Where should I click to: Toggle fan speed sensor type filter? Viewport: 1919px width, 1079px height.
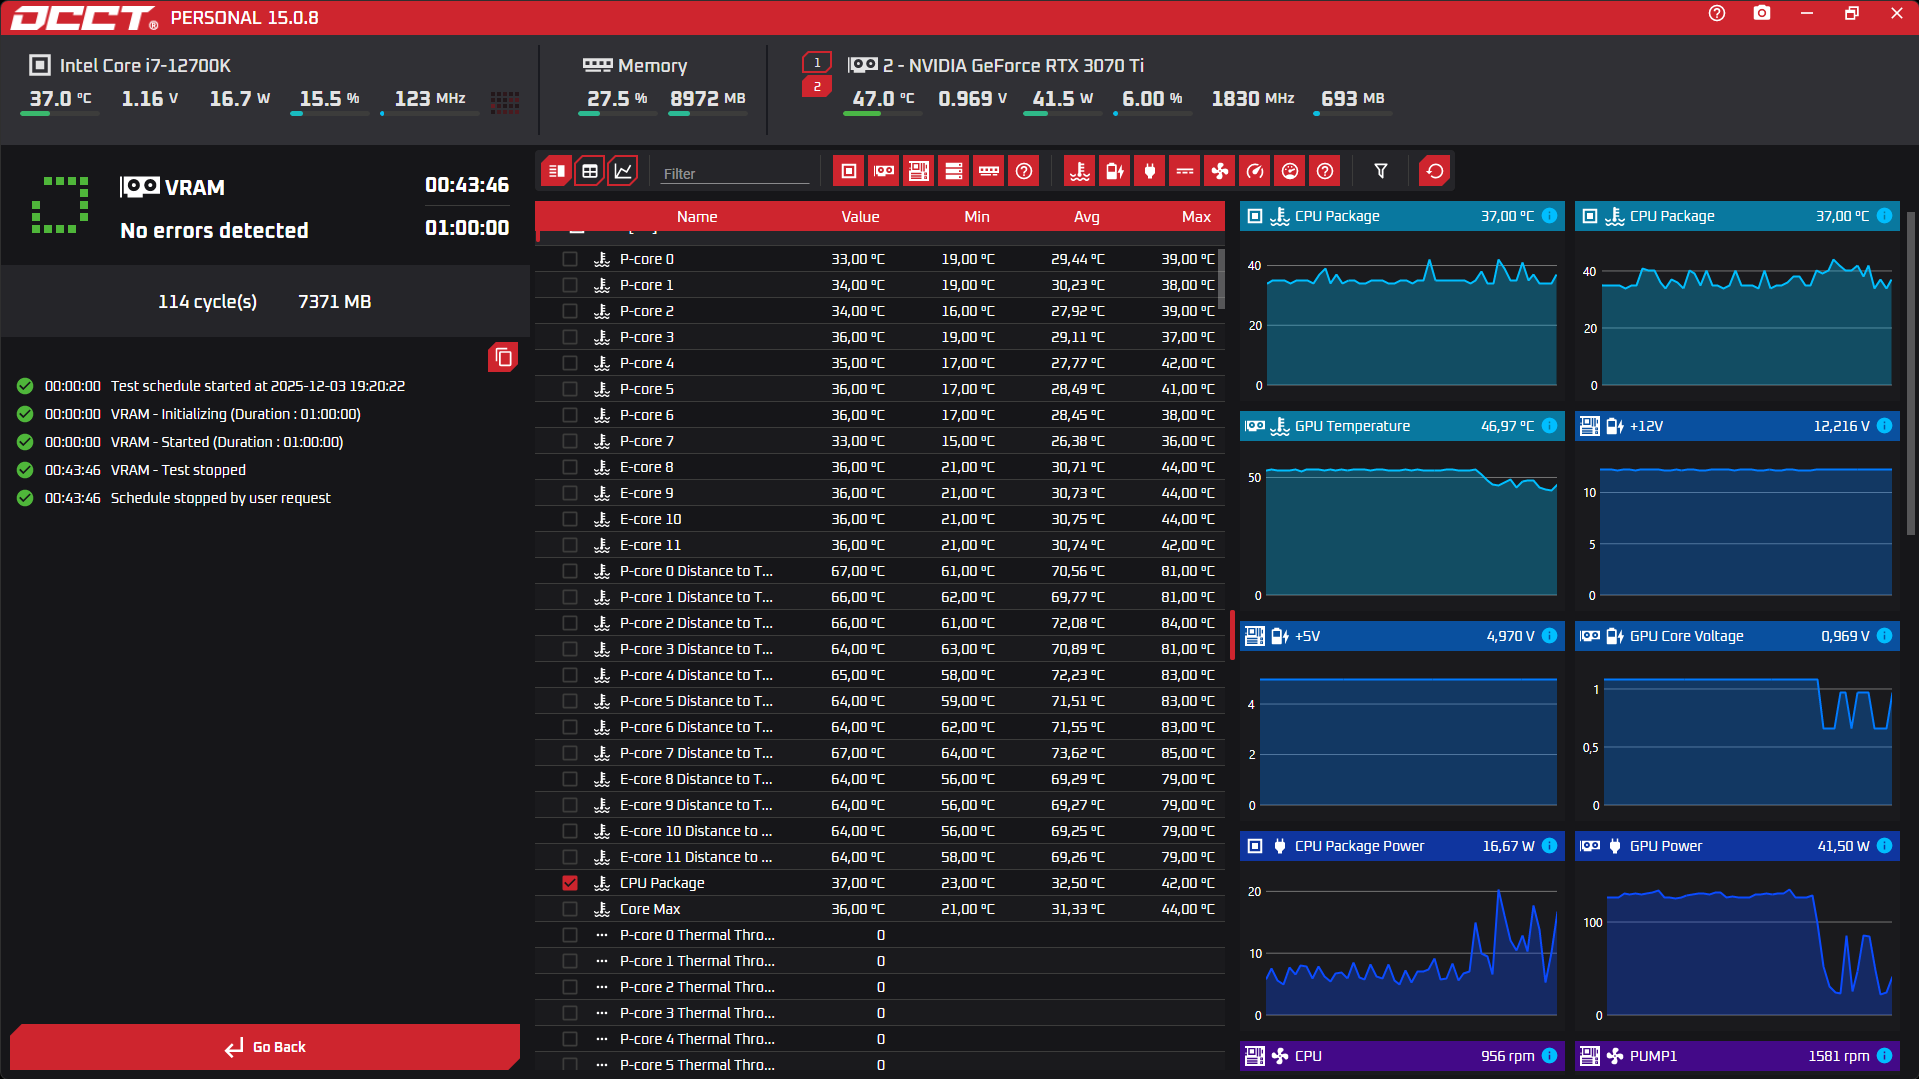(x=1220, y=171)
